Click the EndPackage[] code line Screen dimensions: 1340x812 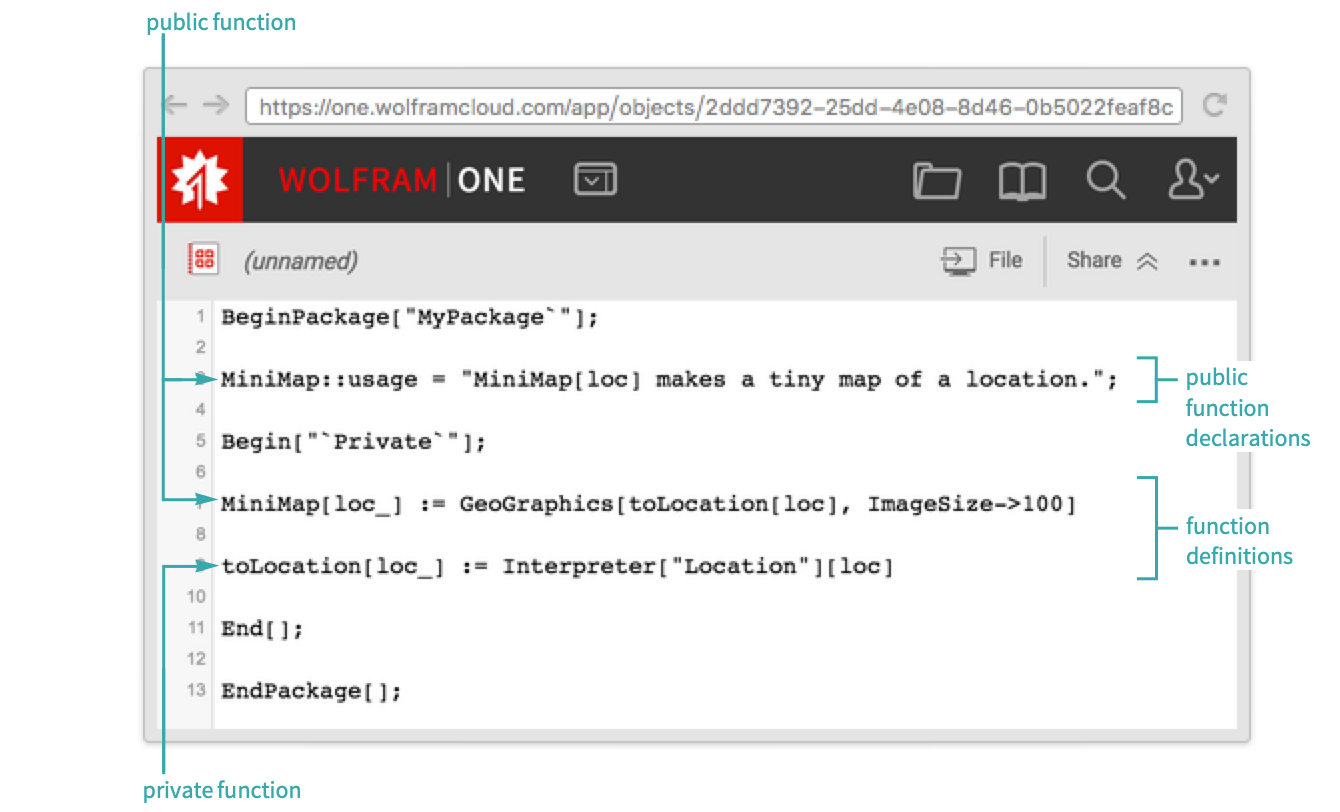pos(311,691)
